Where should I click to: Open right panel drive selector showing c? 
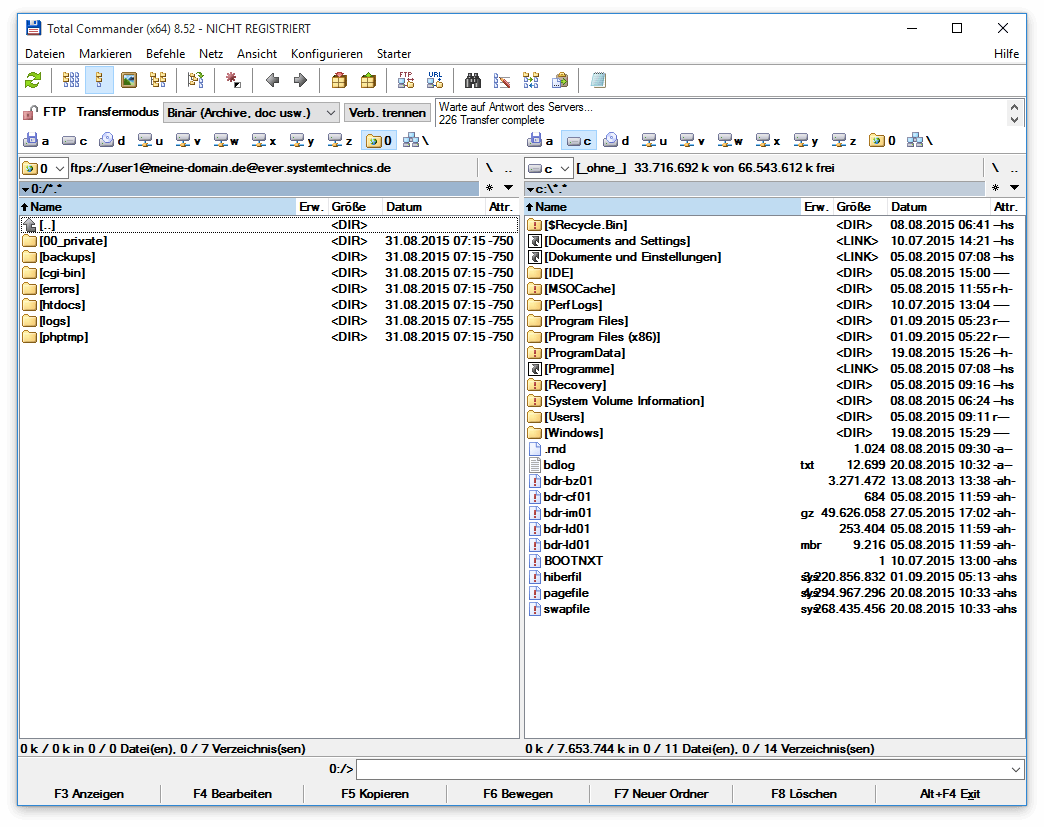click(549, 168)
